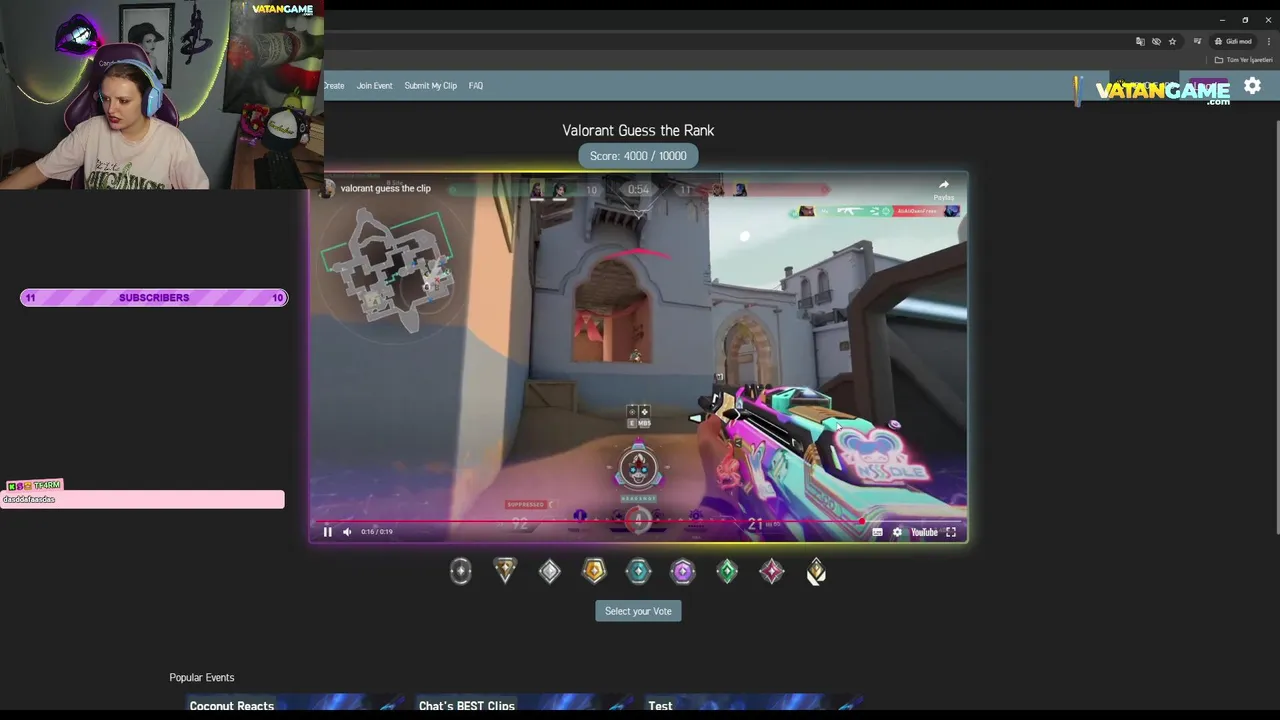Click the translate page icon

[1140, 41]
